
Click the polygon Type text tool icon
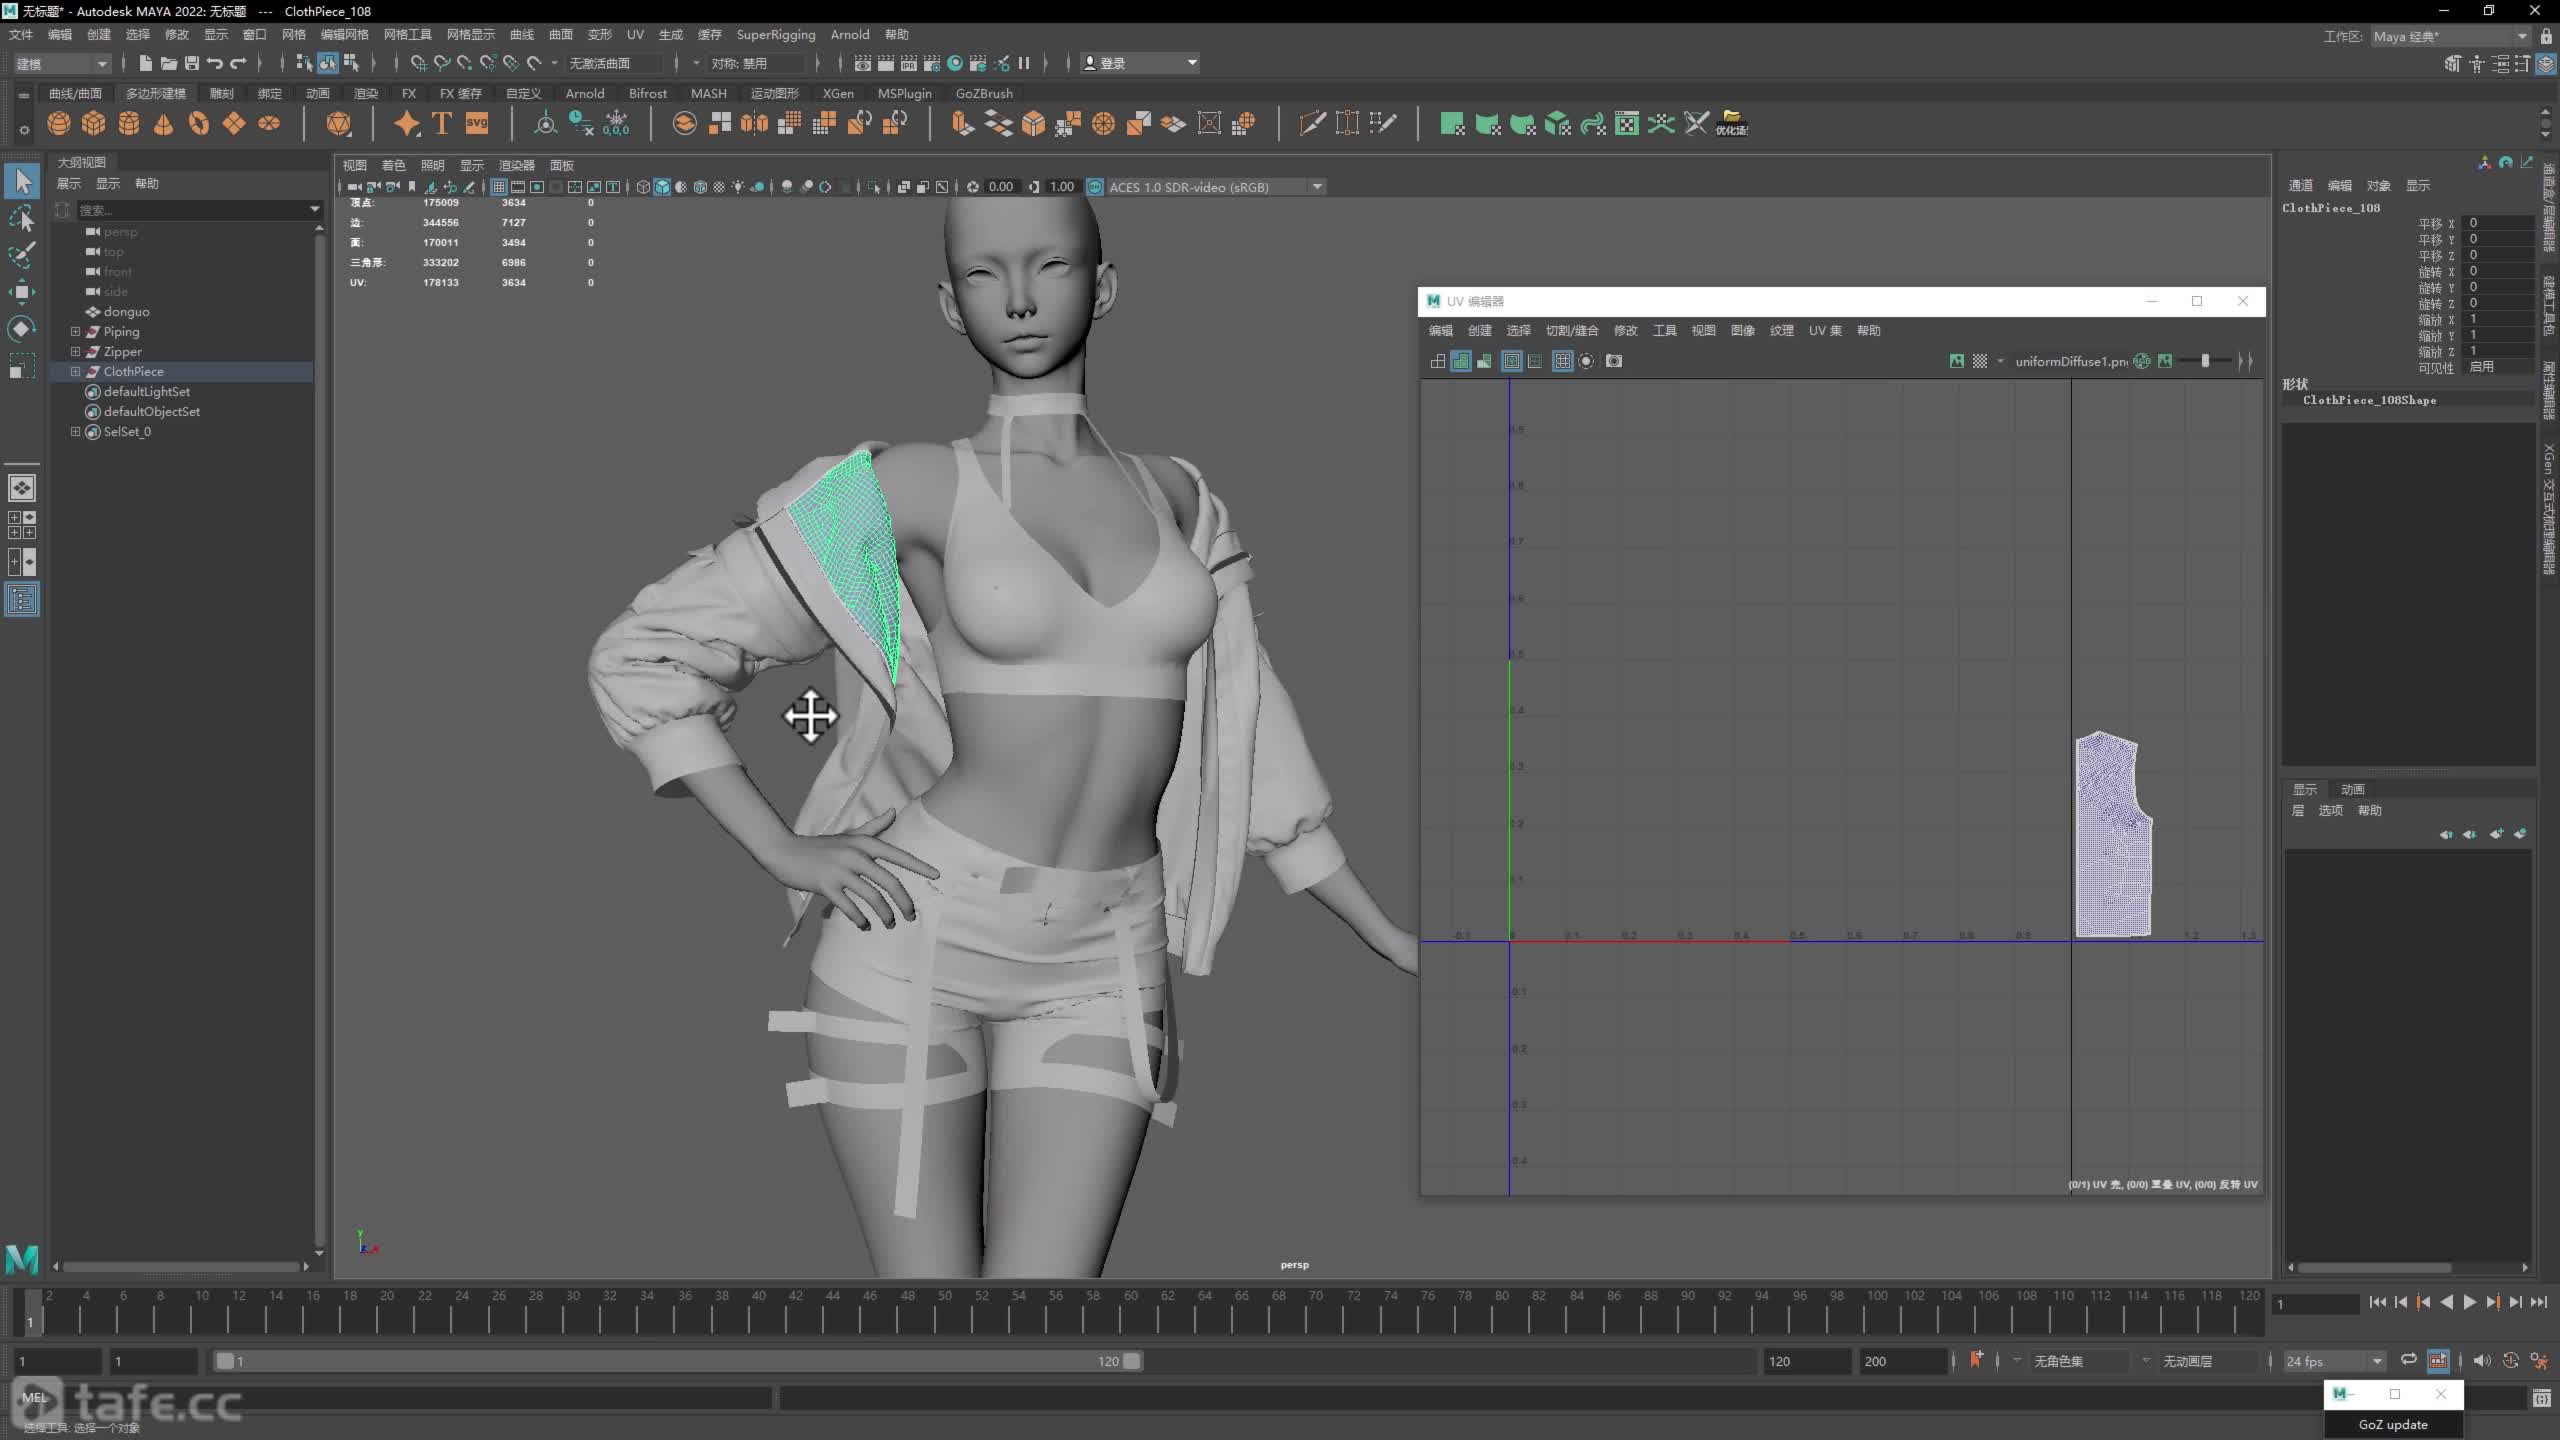441,123
